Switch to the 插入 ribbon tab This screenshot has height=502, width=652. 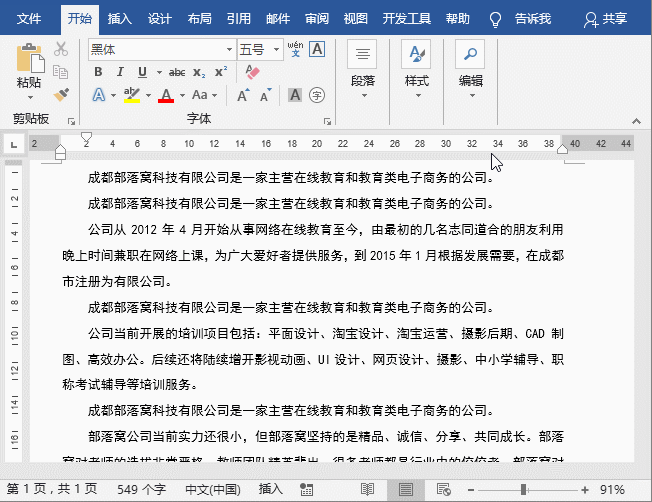pyautogui.click(x=119, y=18)
